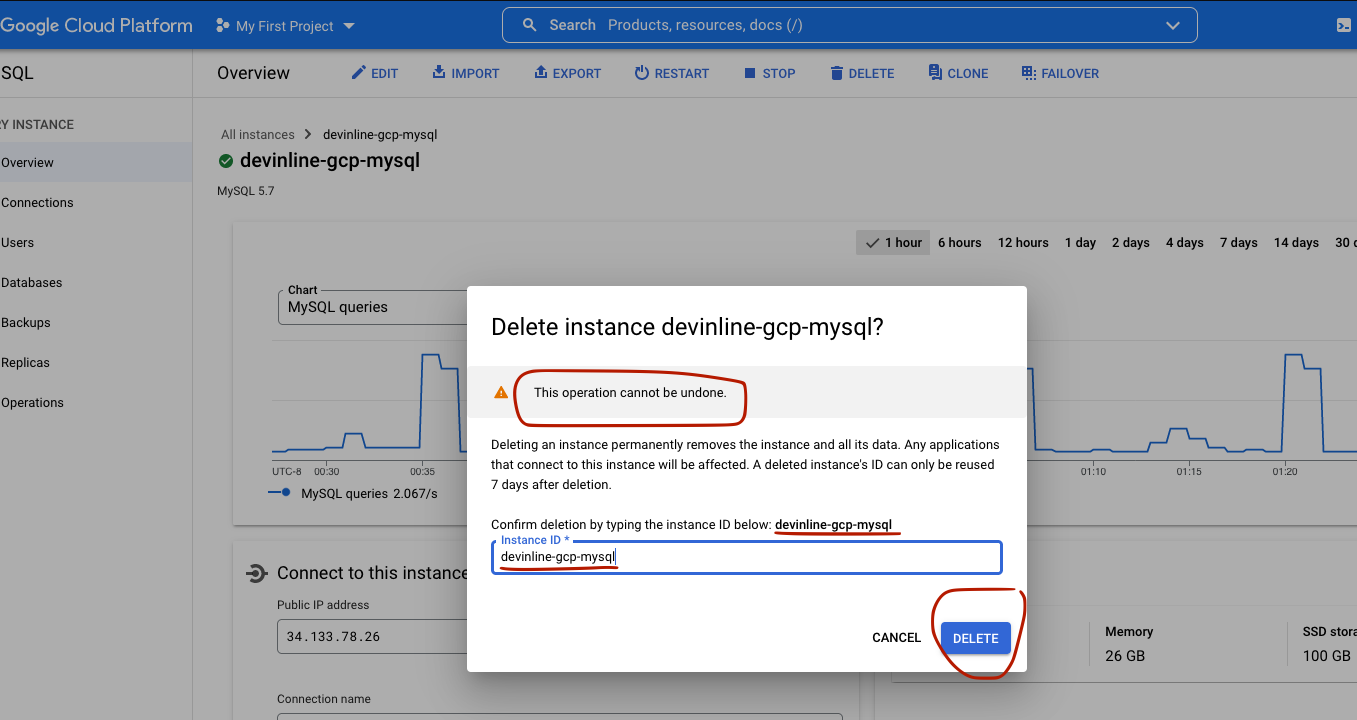1357x720 pixels.
Task: Open the Backups sidebar item
Action: coord(95,322)
